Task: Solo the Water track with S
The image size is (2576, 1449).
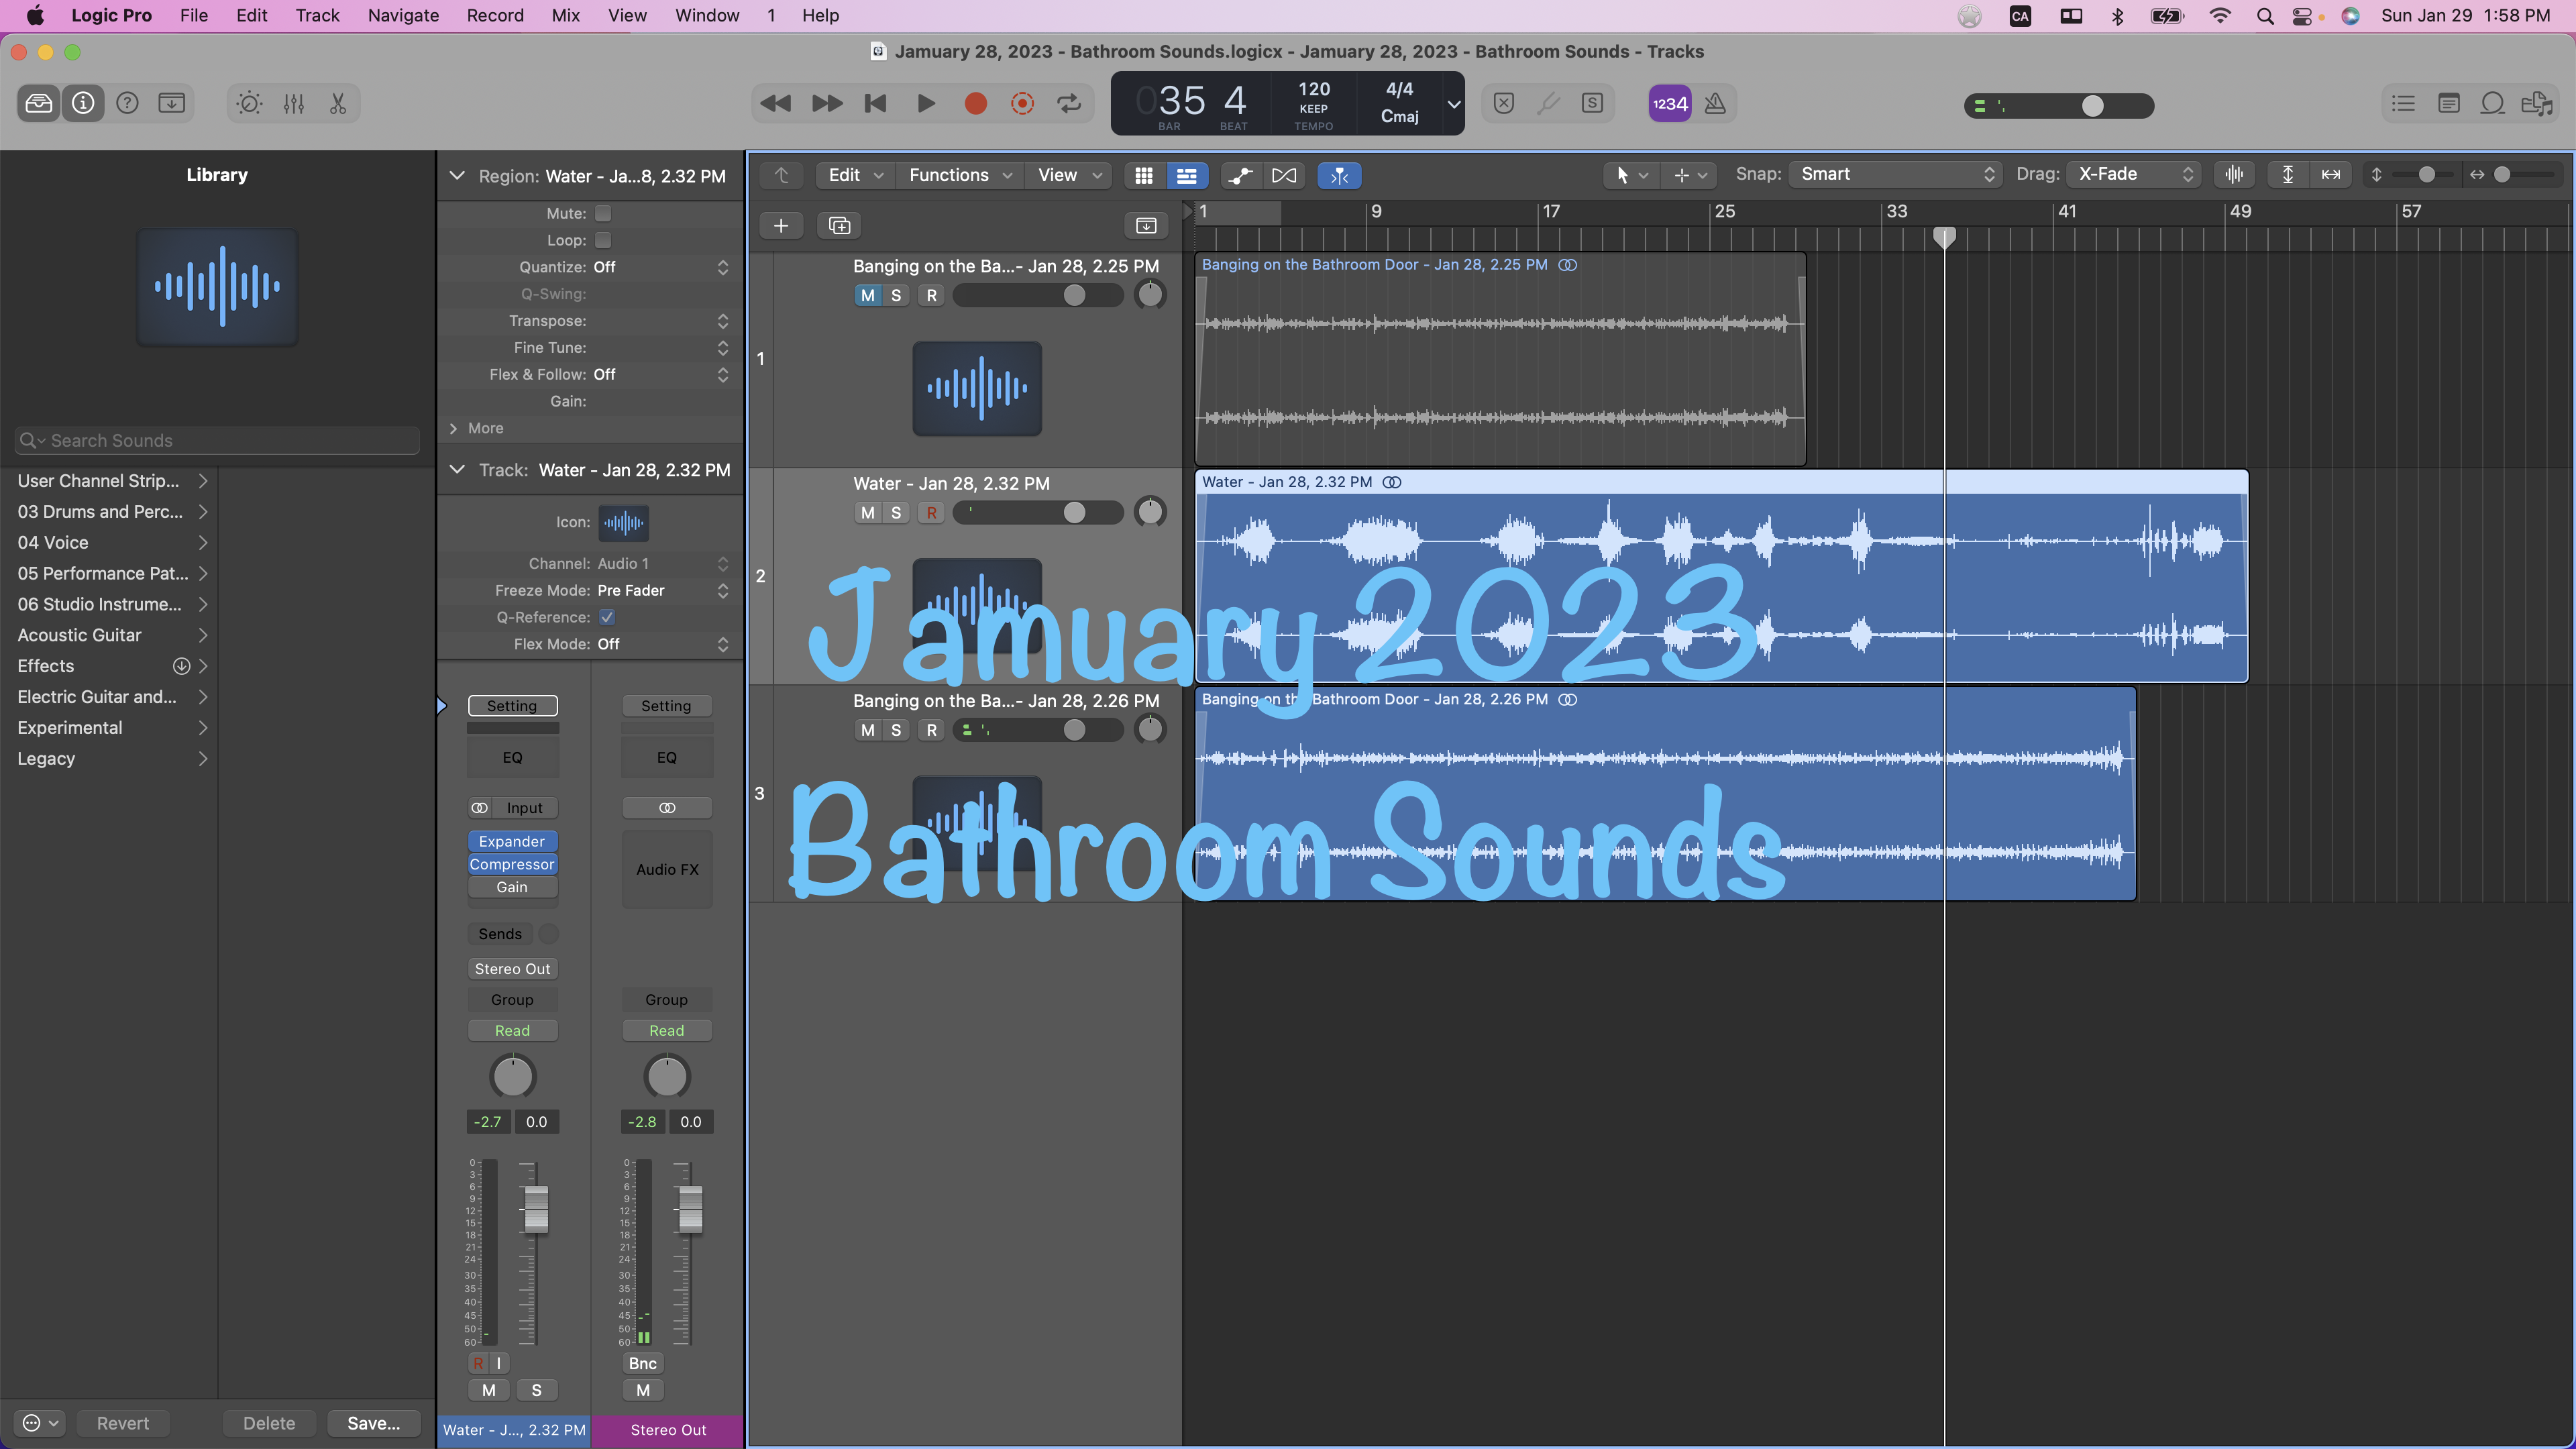Action: 896,512
